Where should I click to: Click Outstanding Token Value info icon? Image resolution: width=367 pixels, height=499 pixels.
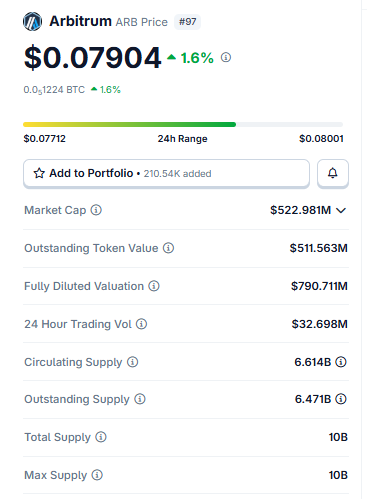pyautogui.click(x=168, y=248)
